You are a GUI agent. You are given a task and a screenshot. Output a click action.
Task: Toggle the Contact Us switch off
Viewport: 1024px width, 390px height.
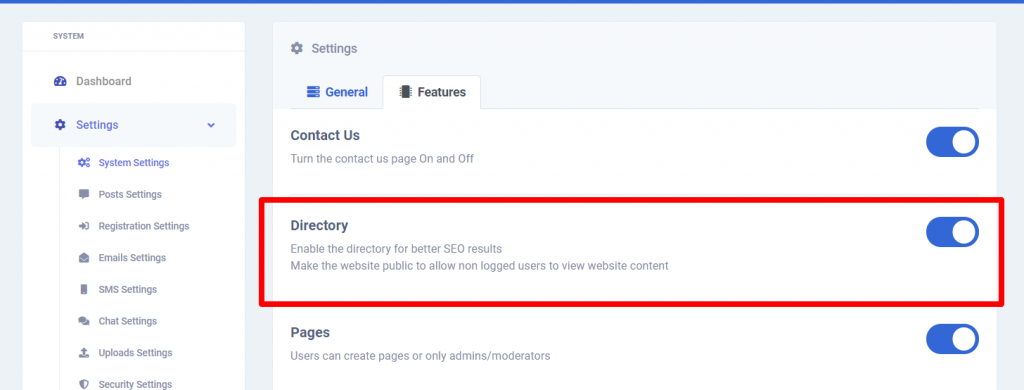[952, 142]
